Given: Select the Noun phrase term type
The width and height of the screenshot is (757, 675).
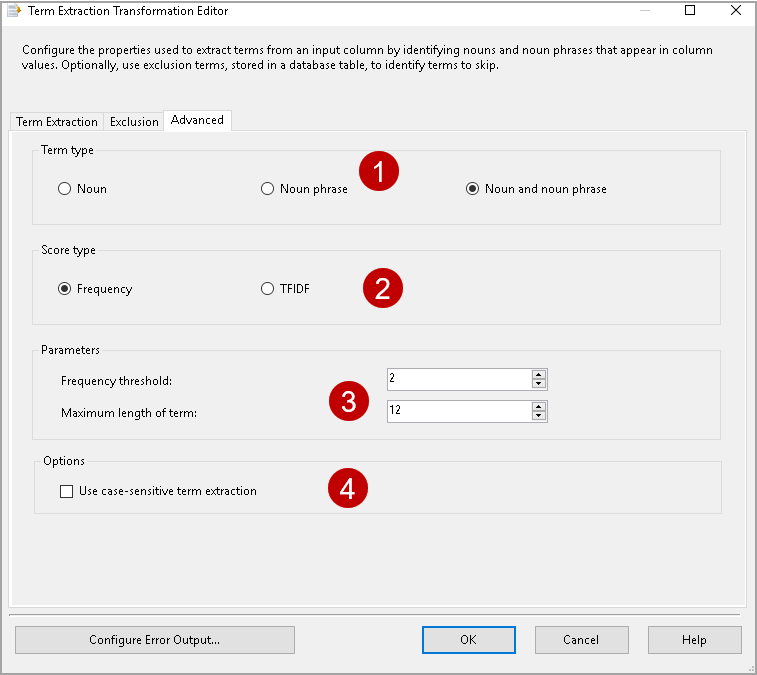Looking at the screenshot, I should (x=267, y=188).
